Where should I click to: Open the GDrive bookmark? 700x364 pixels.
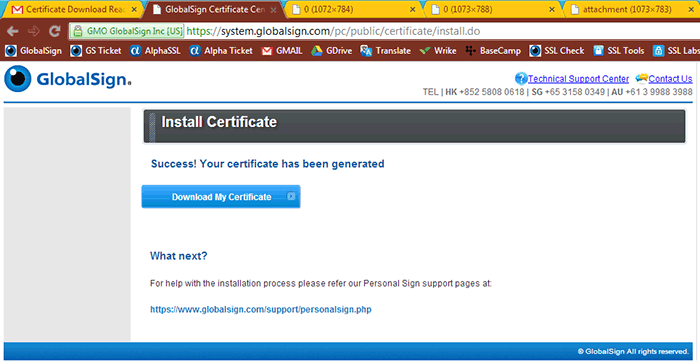pyautogui.click(x=332, y=51)
